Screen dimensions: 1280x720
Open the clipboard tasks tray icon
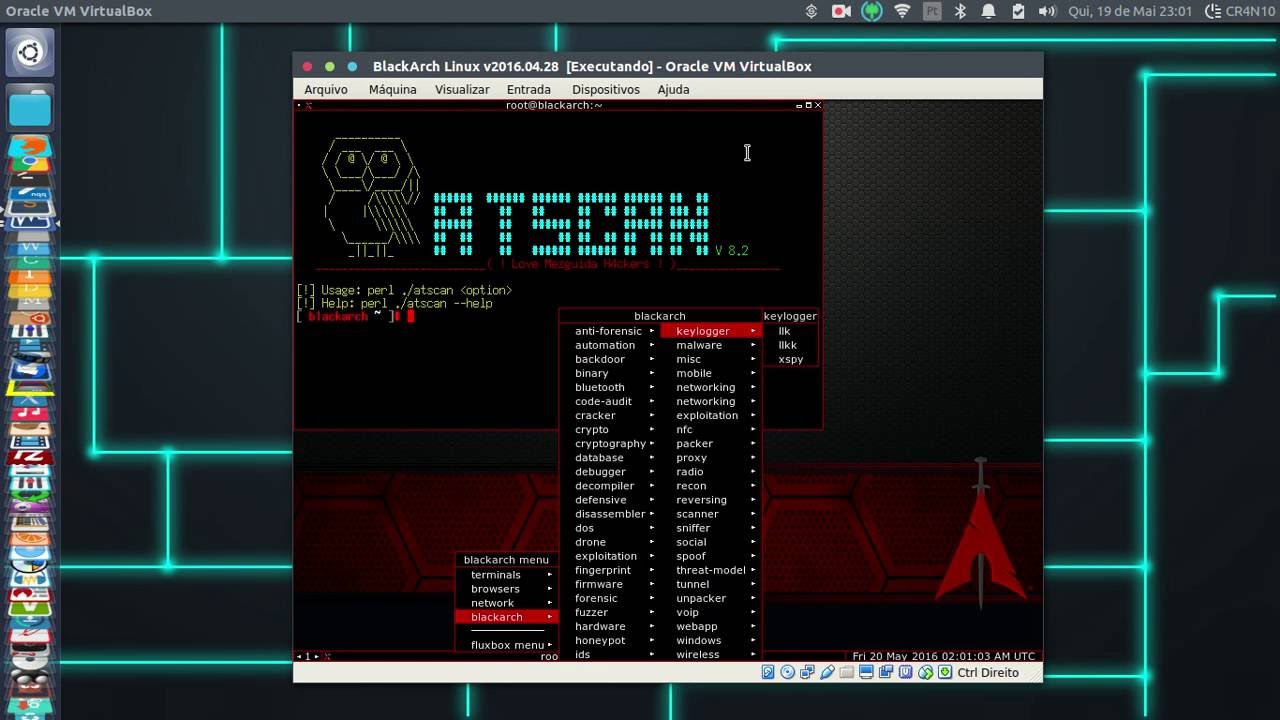coord(1018,11)
